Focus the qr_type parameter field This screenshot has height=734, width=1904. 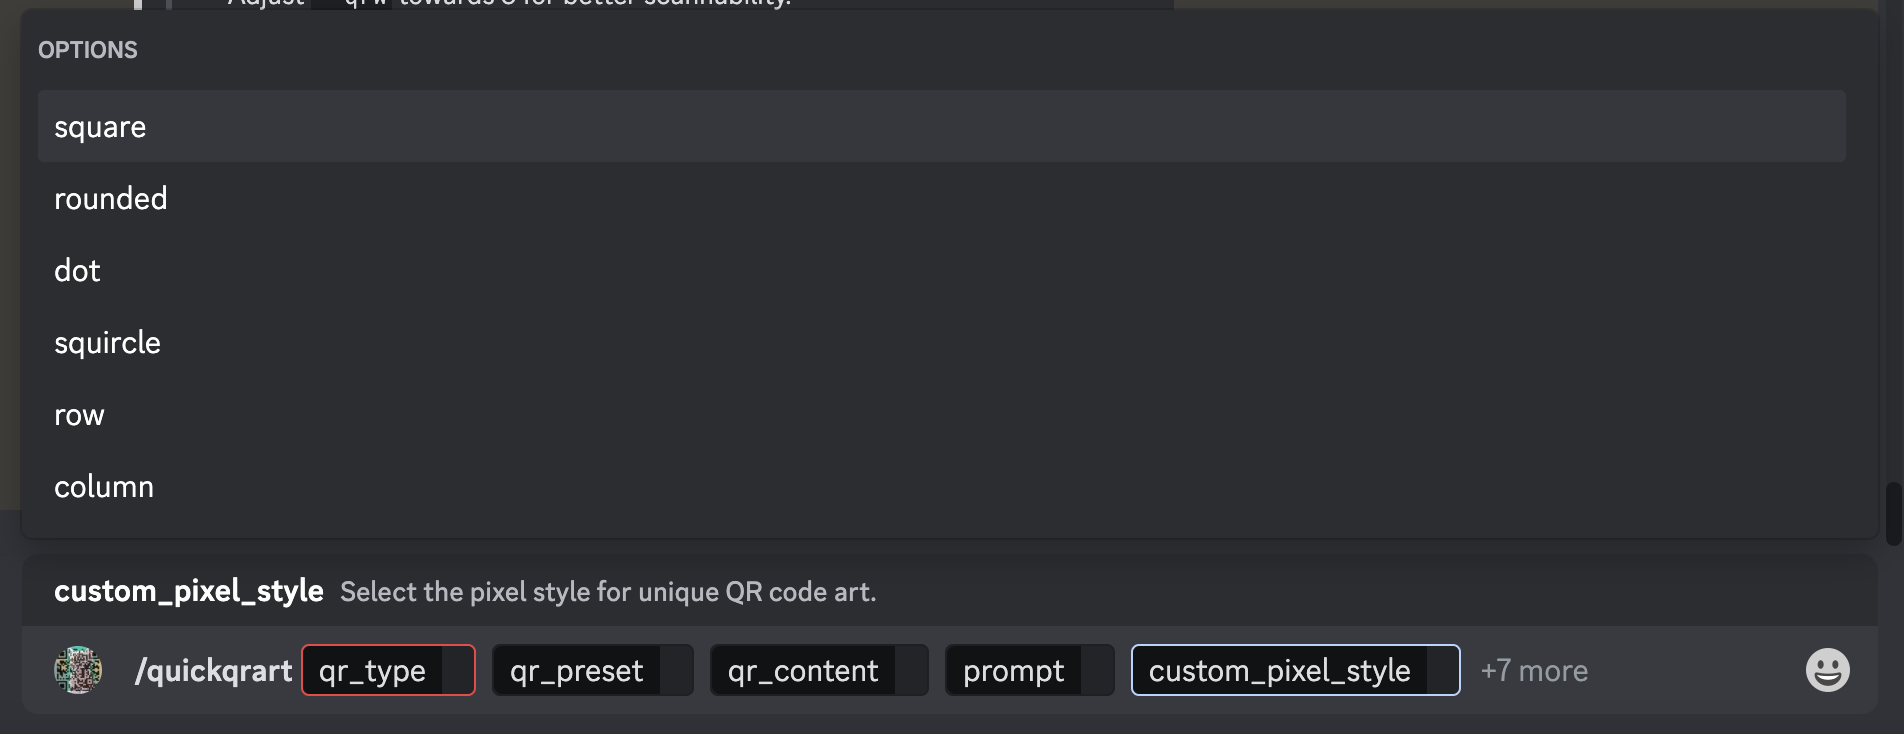click(x=388, y=670)
